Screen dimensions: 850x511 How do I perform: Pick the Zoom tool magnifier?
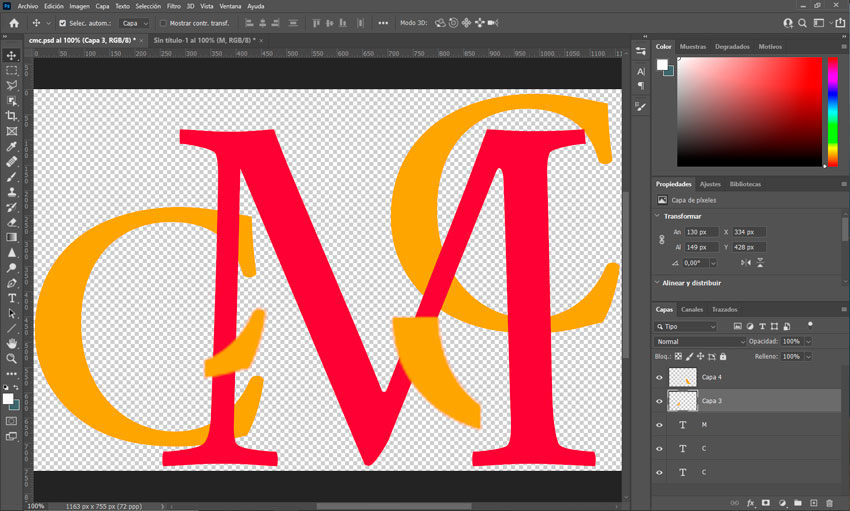click(12, 358)
